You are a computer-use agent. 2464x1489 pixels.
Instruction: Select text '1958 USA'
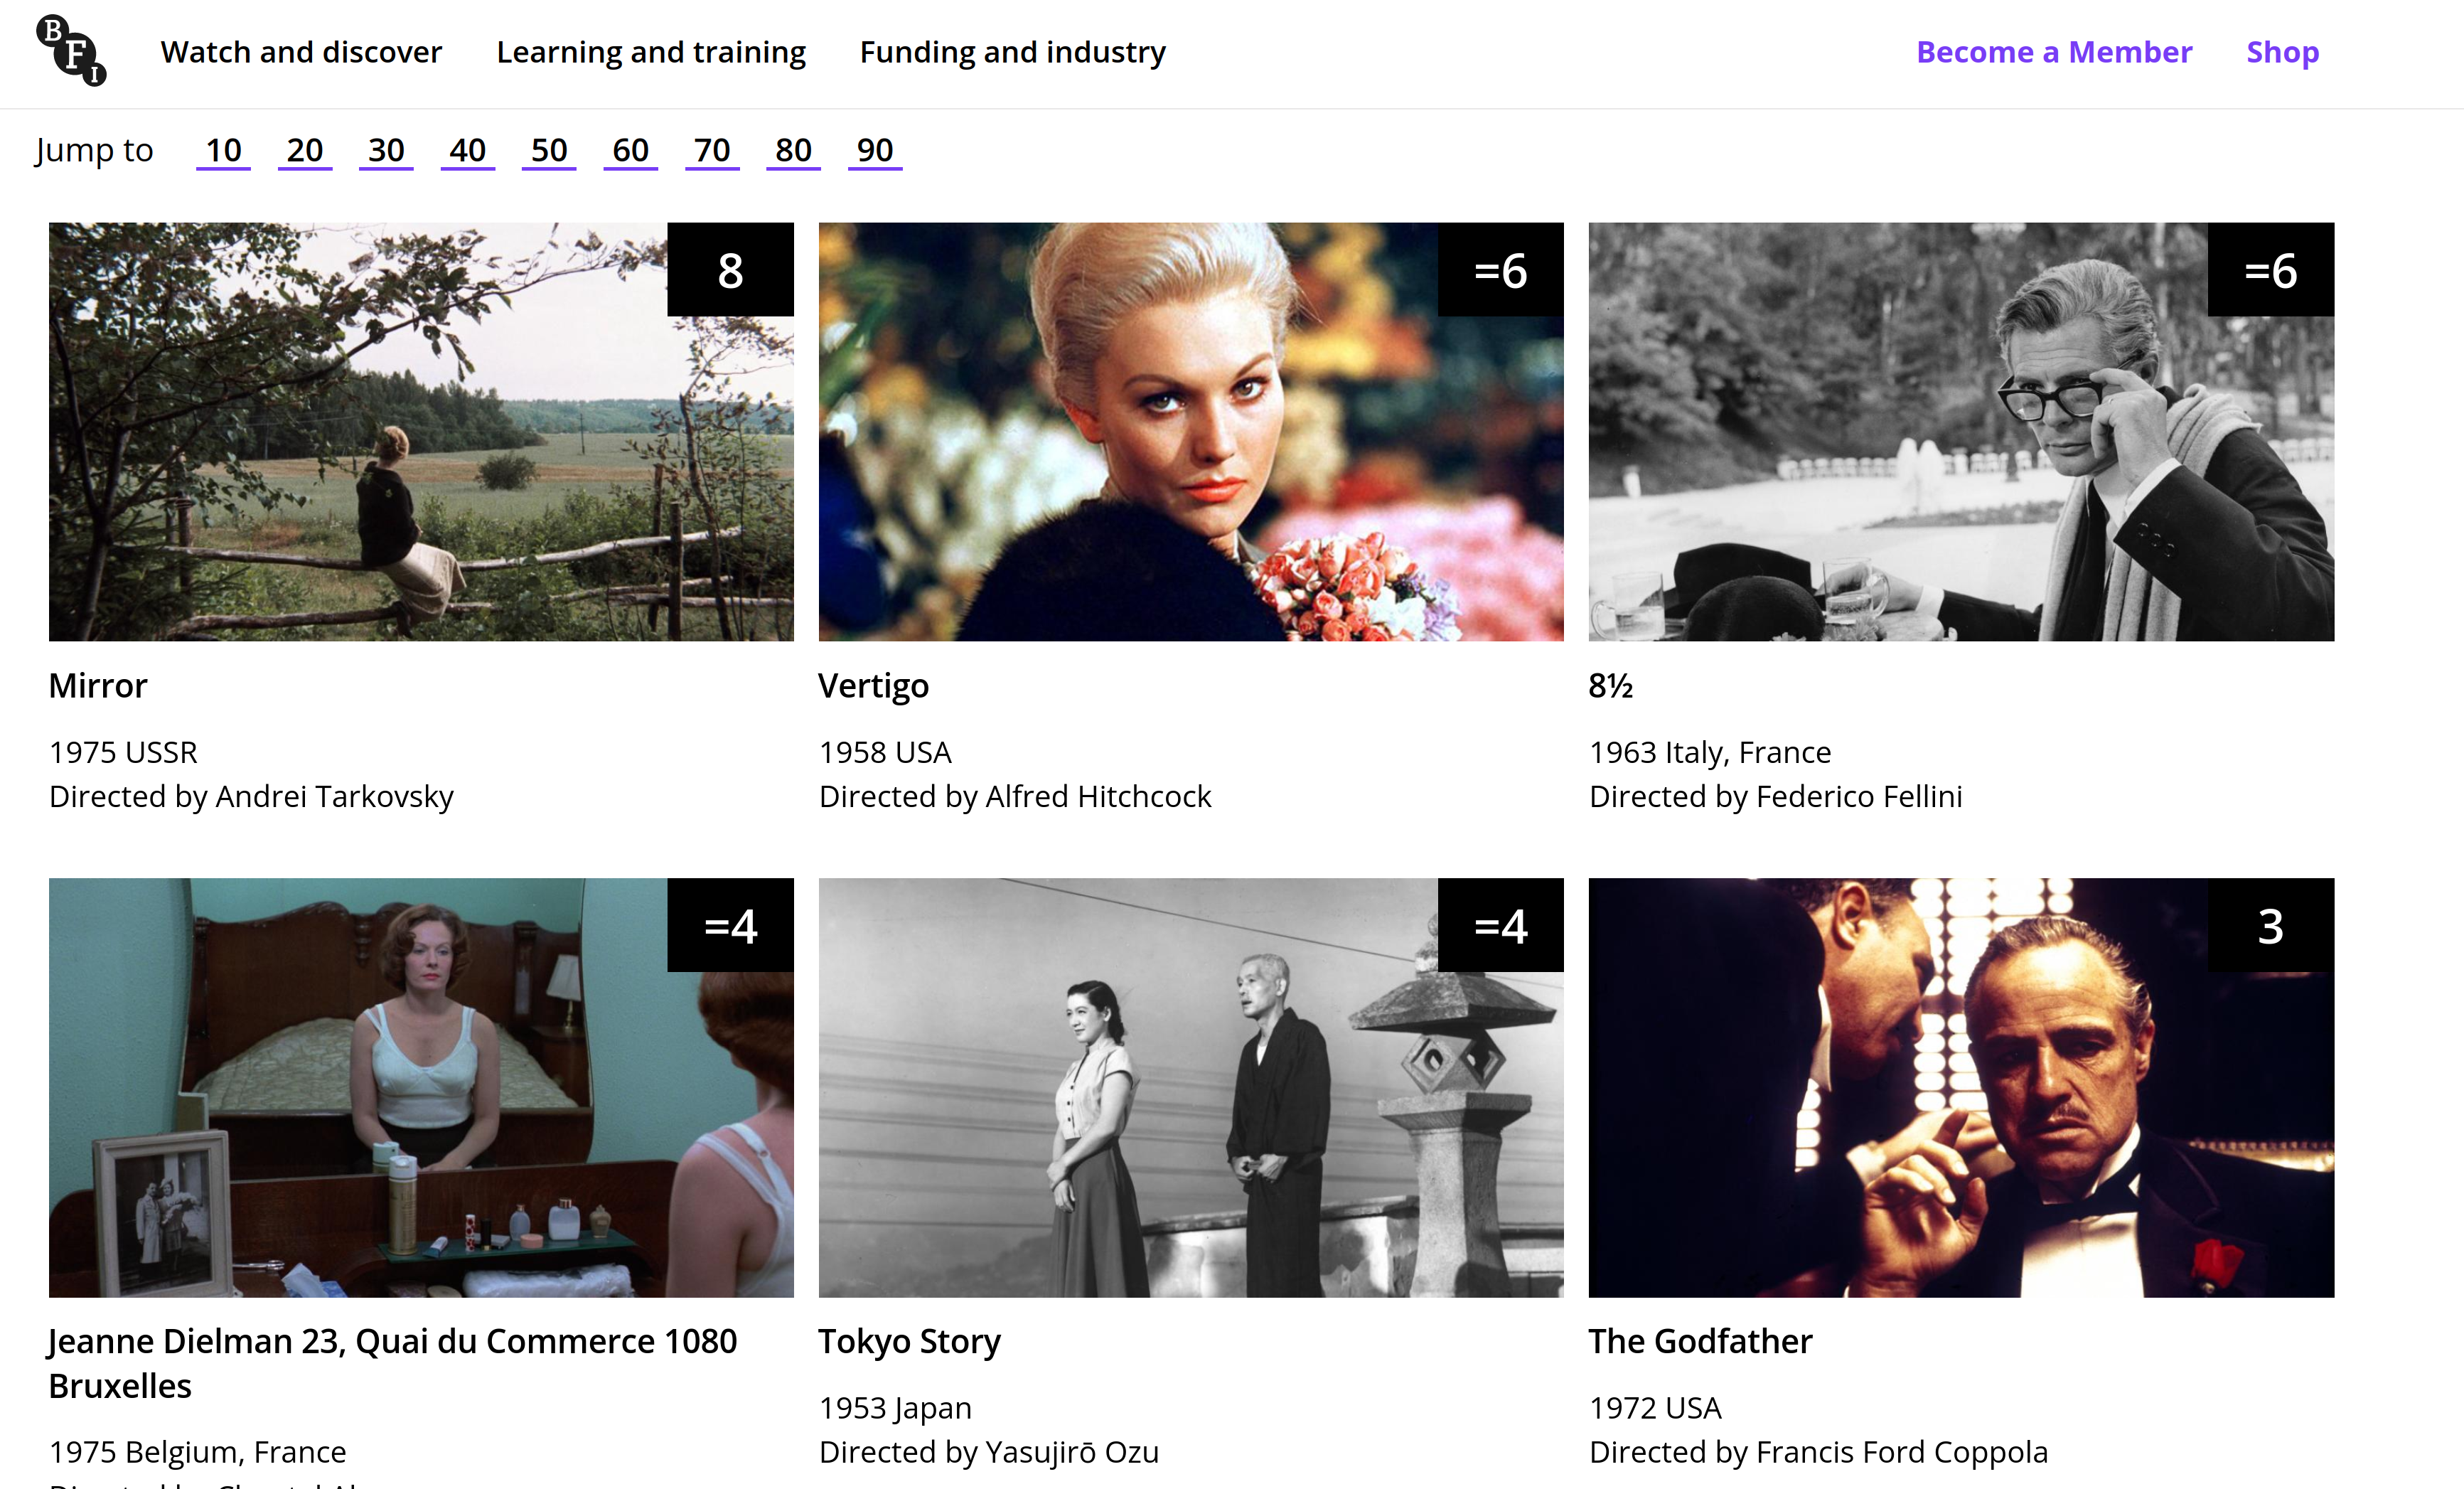[885, 752]
